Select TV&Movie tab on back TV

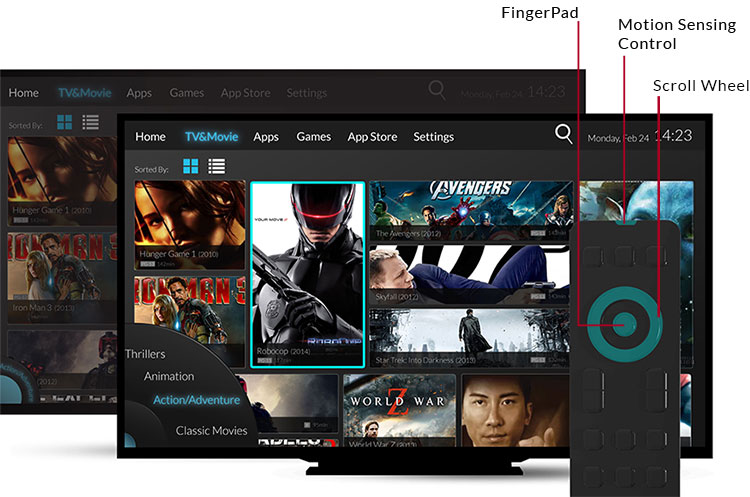[85, 93]
